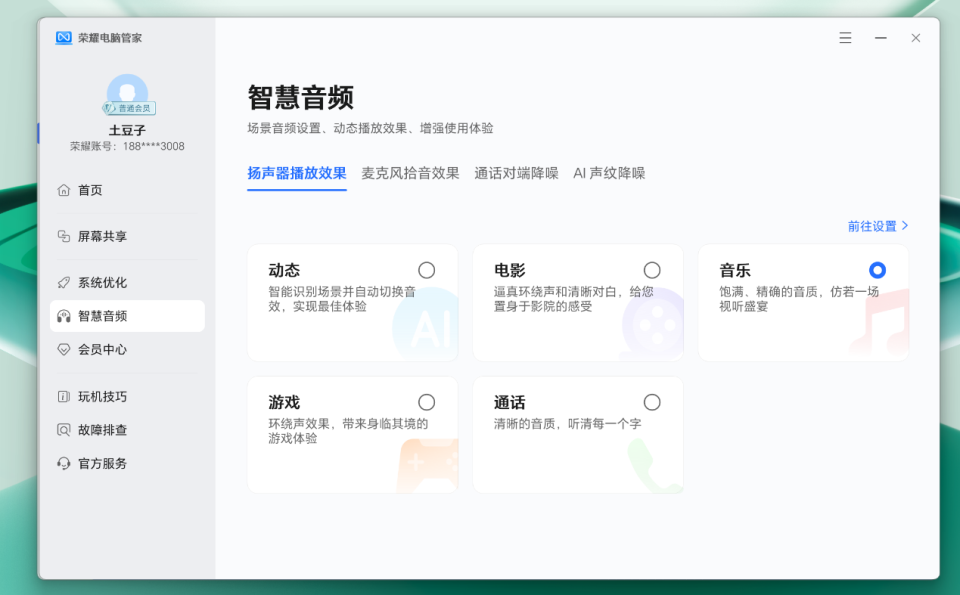This screenshot has height=595, width=960.
Task: Select the 动态 radio button
Action: pyautogui.click(x=427, y=270)
